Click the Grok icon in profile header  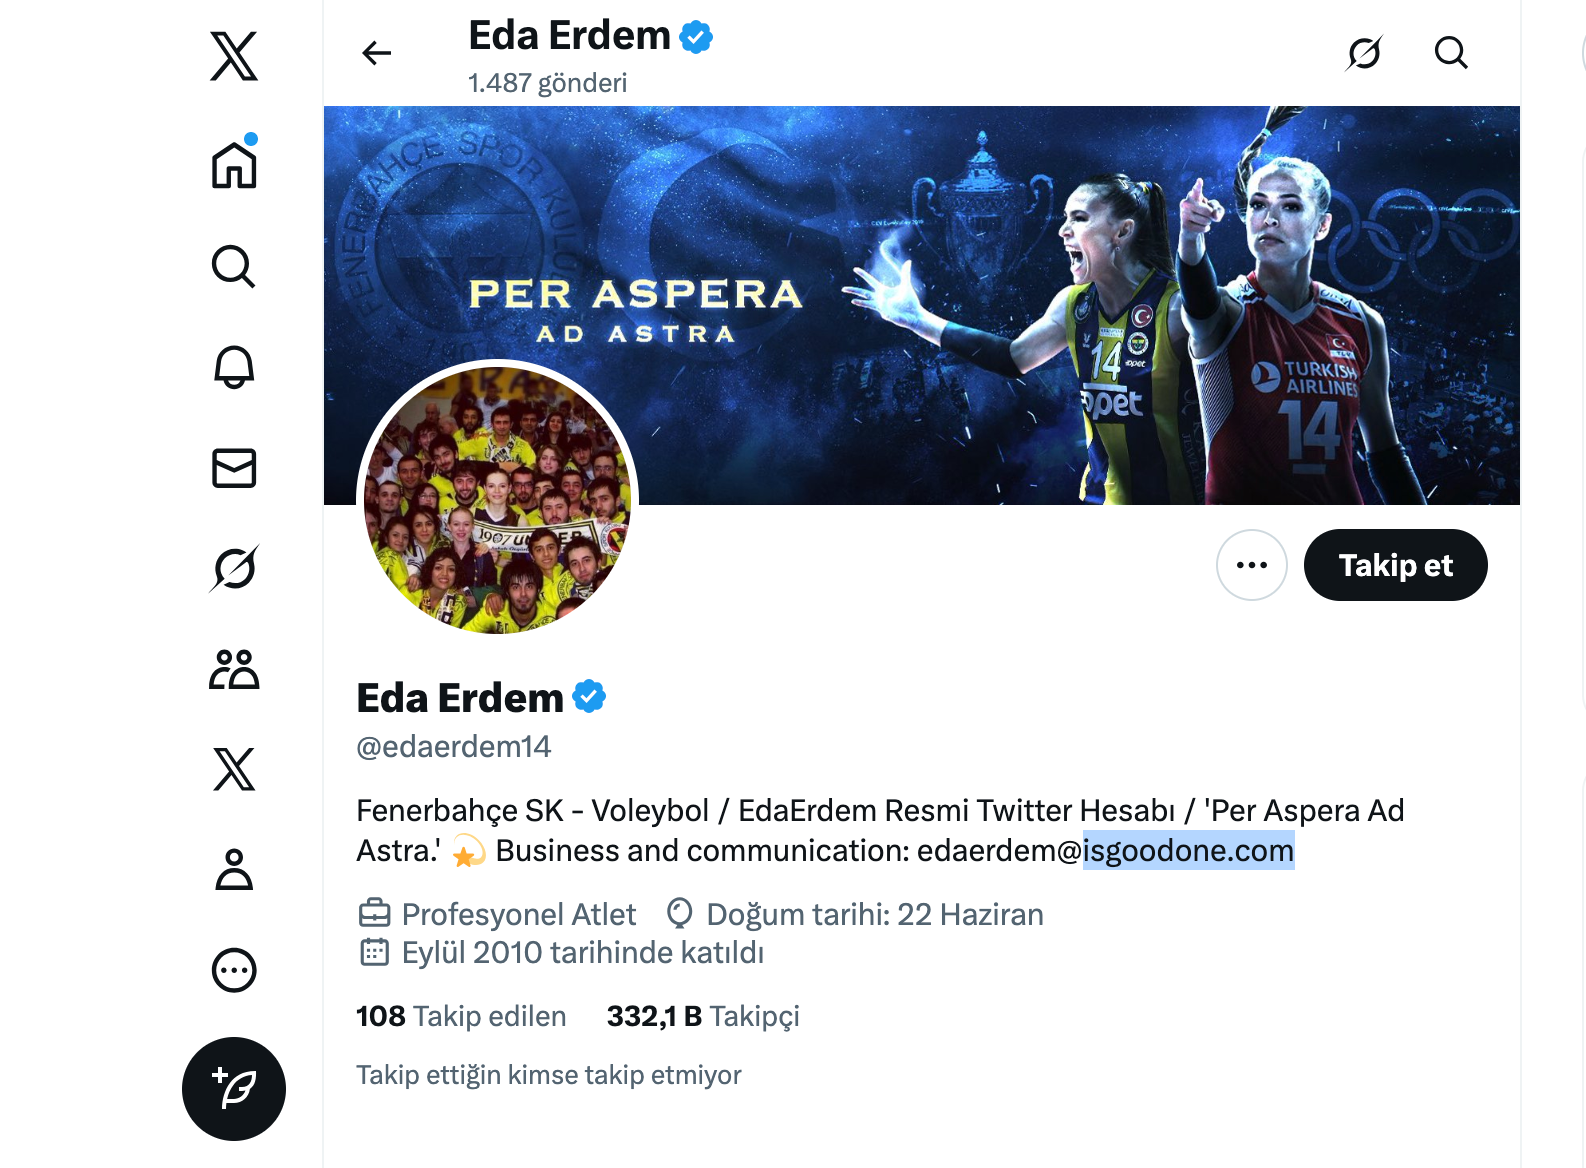click(x=1364, y=53)
